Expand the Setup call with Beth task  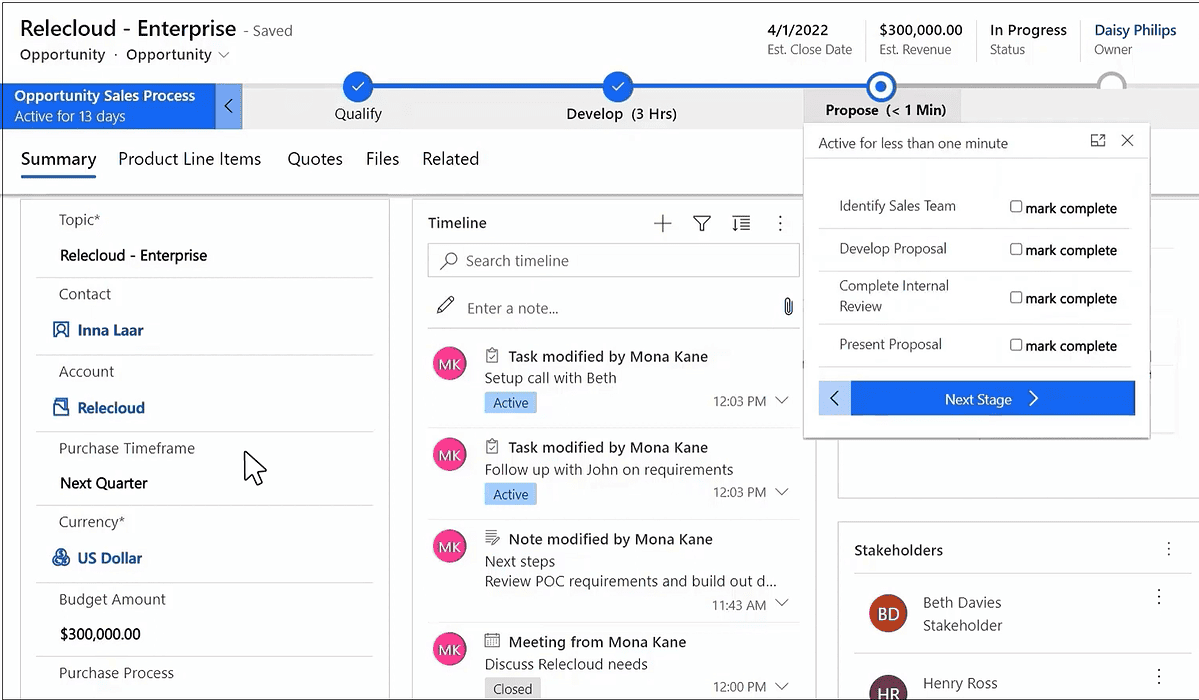pos(781,400)
